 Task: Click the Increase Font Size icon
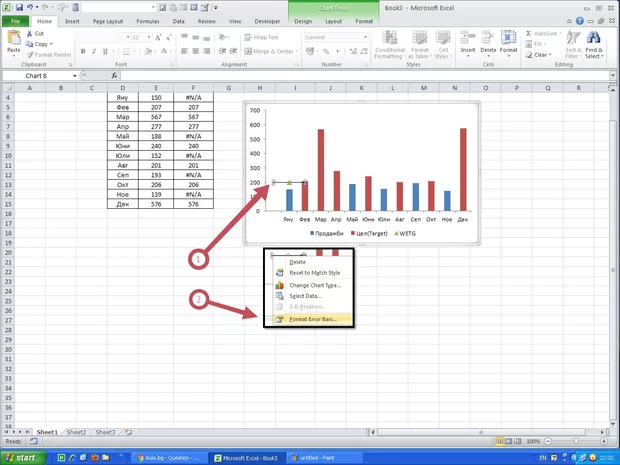[x=158, y=38]
